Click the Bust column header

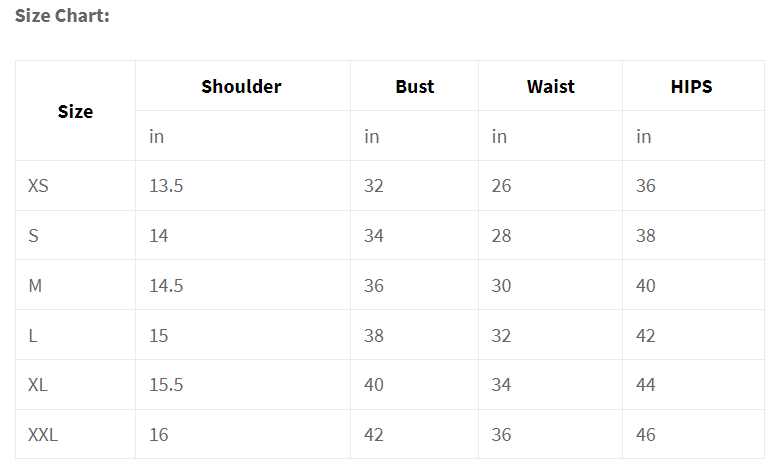coord(414,86)
